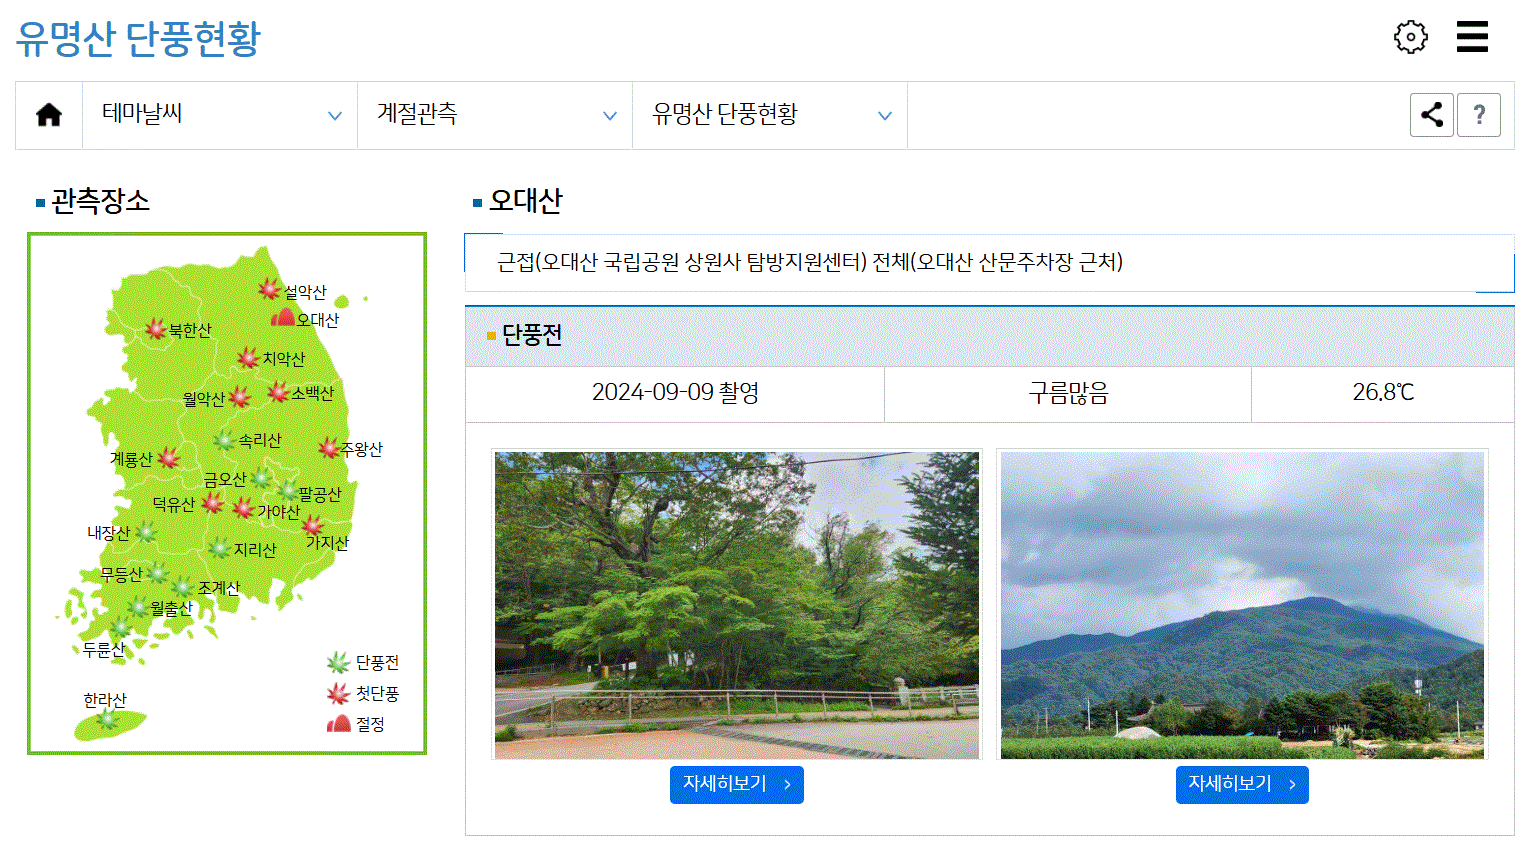1524x848 pixels.
Task: Select the Juwangsan maple marker
Action: pyautogui.click(x=327, y=447)
